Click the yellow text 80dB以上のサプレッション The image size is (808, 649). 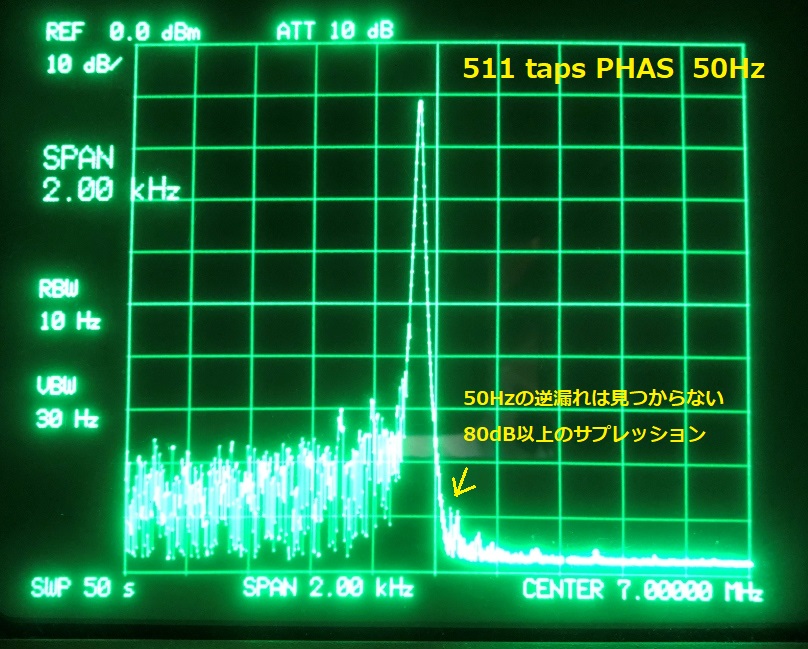coord(584,434)
